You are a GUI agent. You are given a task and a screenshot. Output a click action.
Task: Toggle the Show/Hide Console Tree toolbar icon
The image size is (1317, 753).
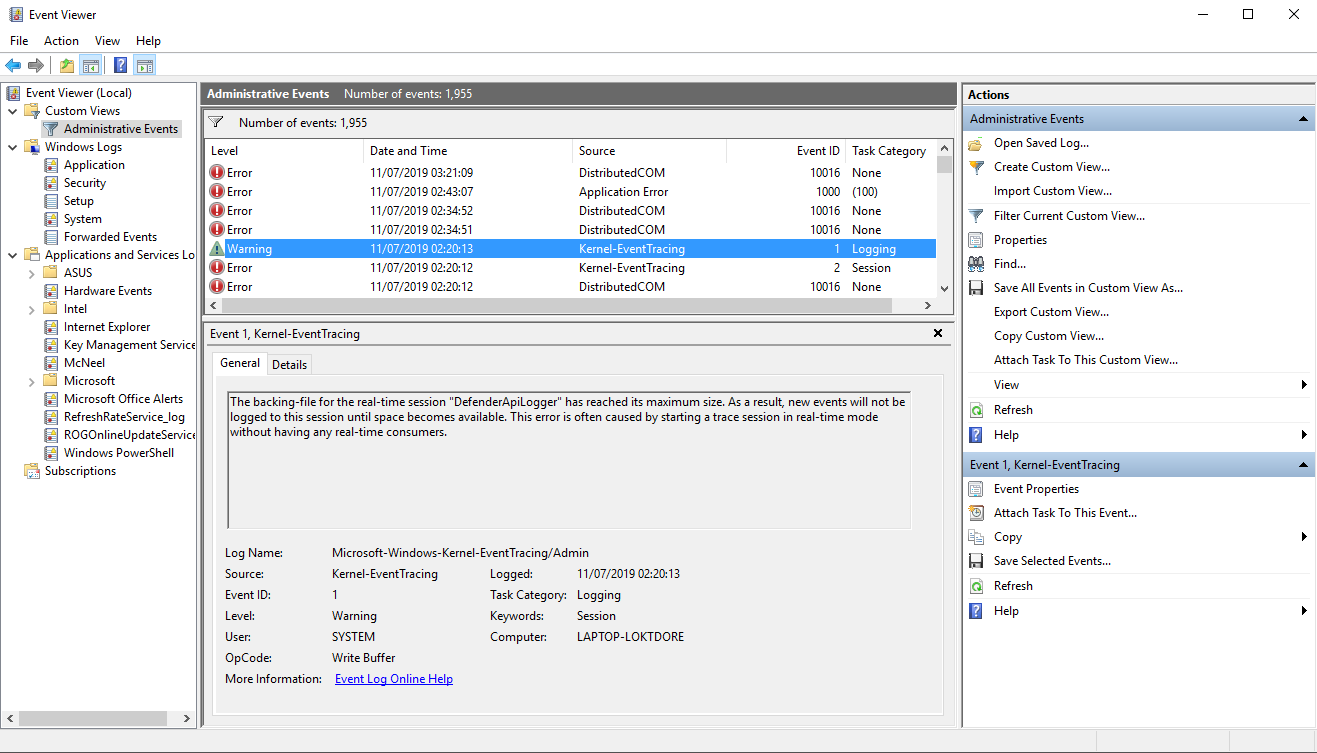click(x=91, y=66)
